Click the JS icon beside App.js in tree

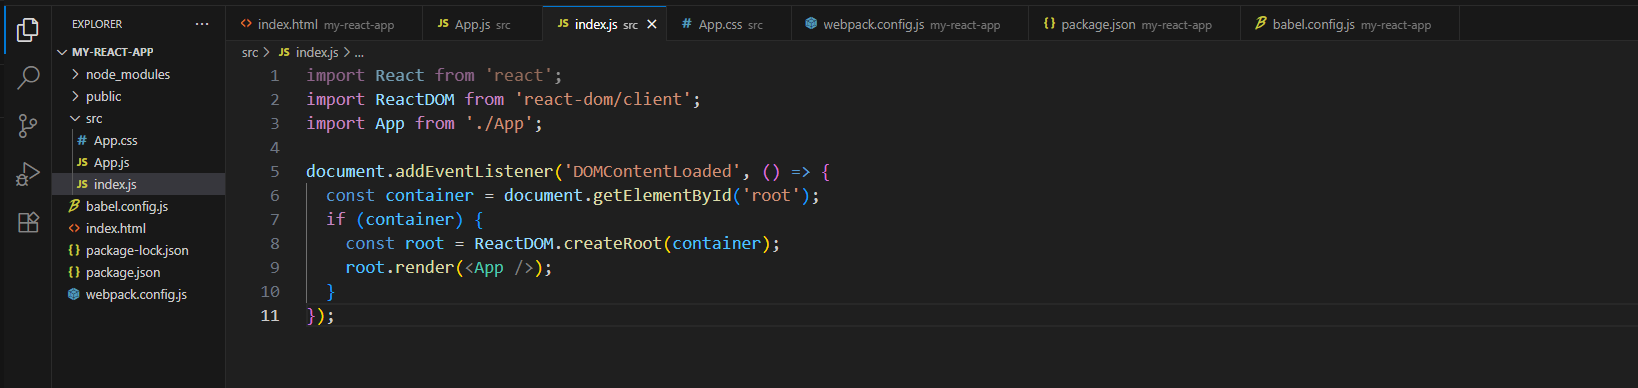(82, 162)
